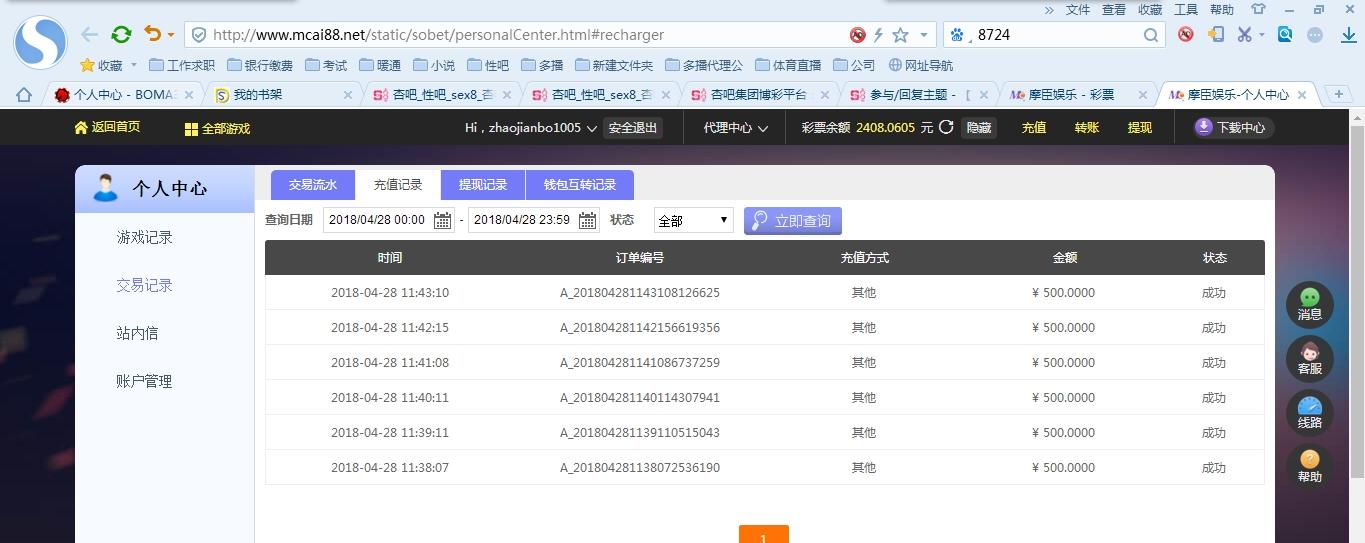Click the 立即查询 search button
The height and width of the screenshot is (543, 1365).
(x=792, y=220)
